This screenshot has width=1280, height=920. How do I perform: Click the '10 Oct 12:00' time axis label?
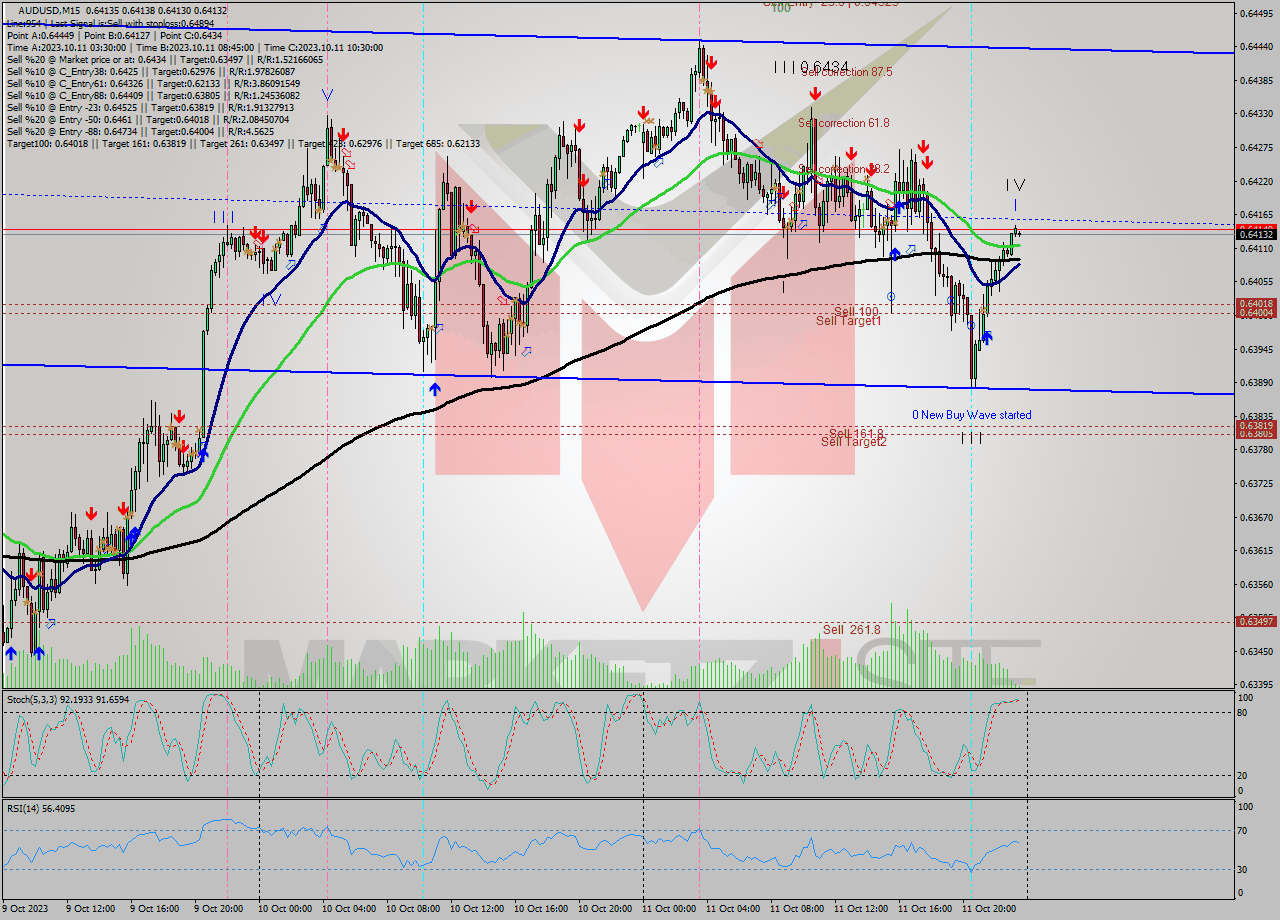click(475, 908)
